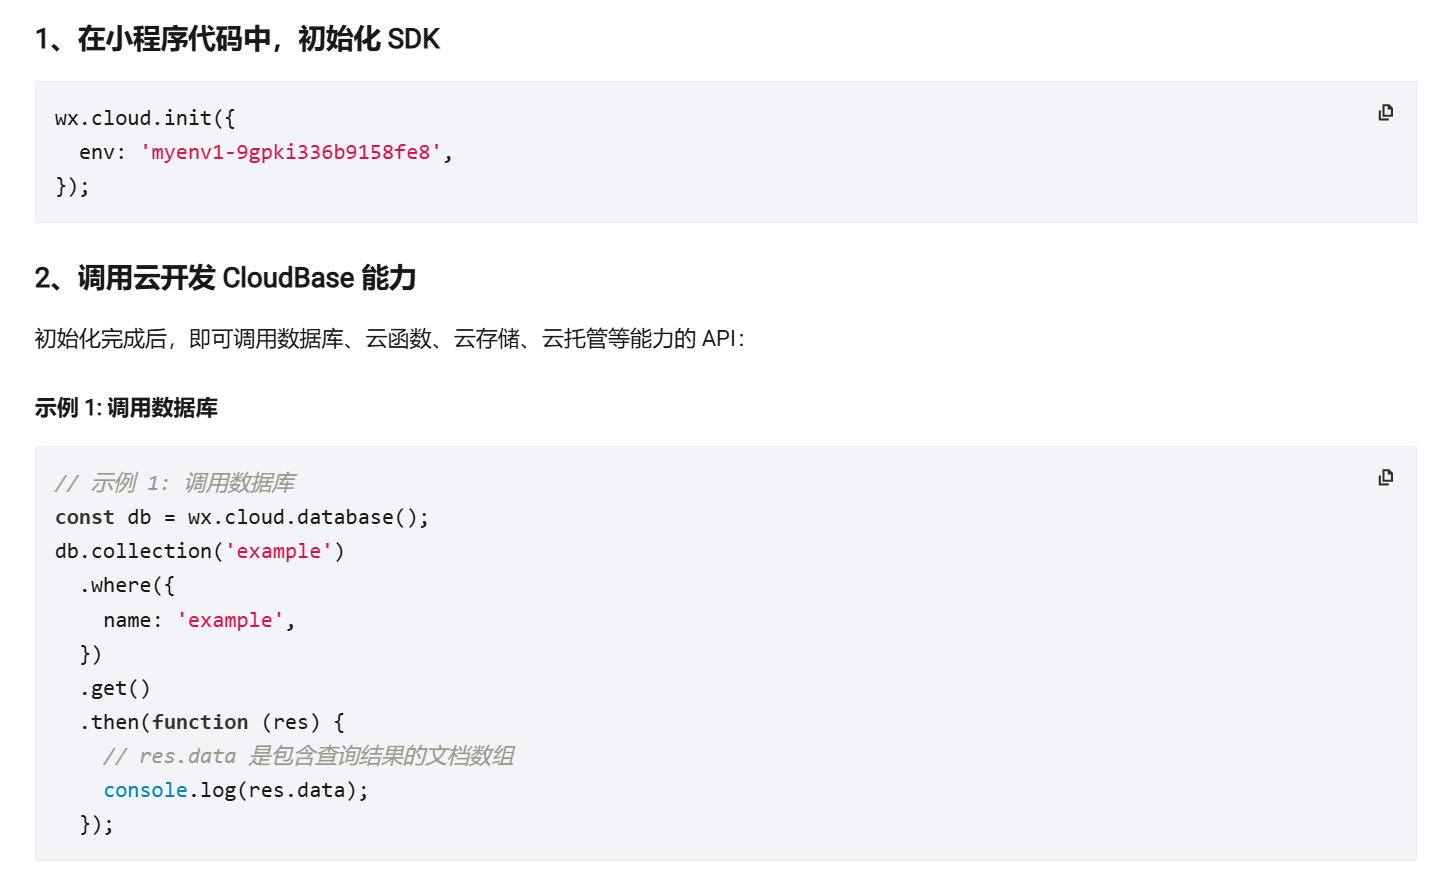Image resolution: width=1438 pixels, height=882 pixels.
Task: Click the env ID string 'myenv1-9gpki336b9158fe8'
Action: pos(291,152)
